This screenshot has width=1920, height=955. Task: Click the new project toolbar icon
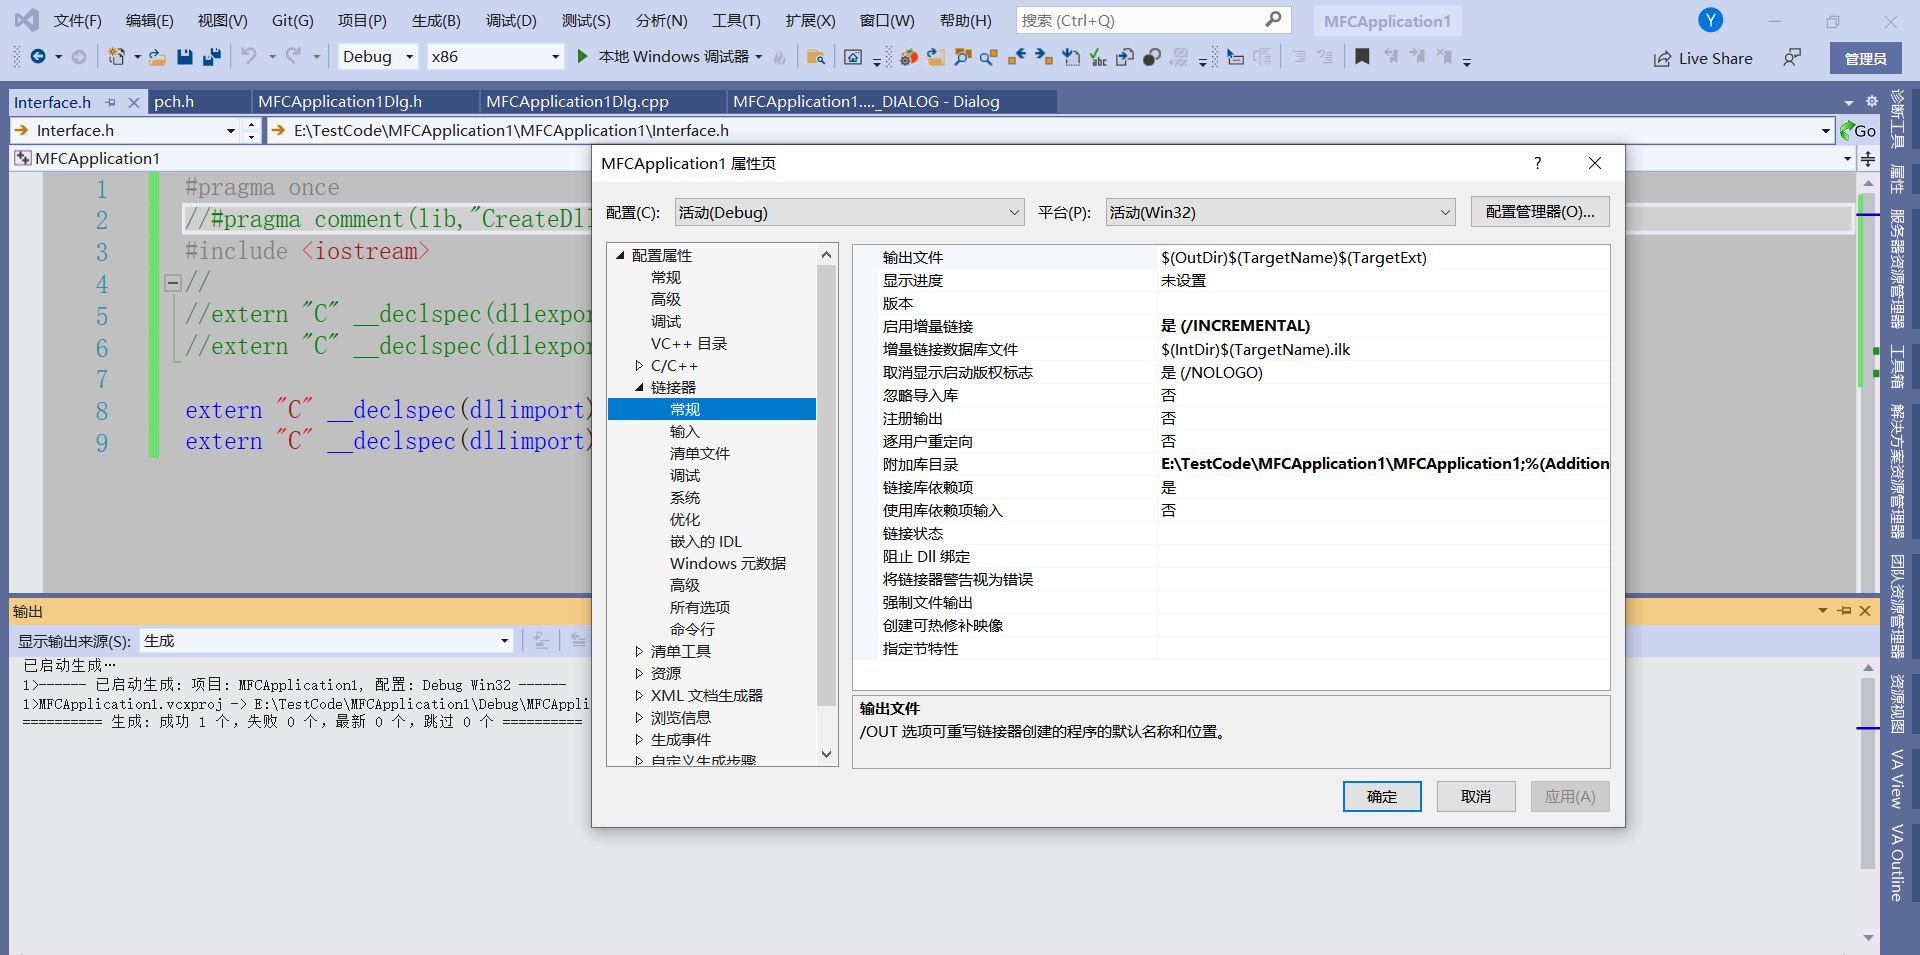[x=116, y=57]
